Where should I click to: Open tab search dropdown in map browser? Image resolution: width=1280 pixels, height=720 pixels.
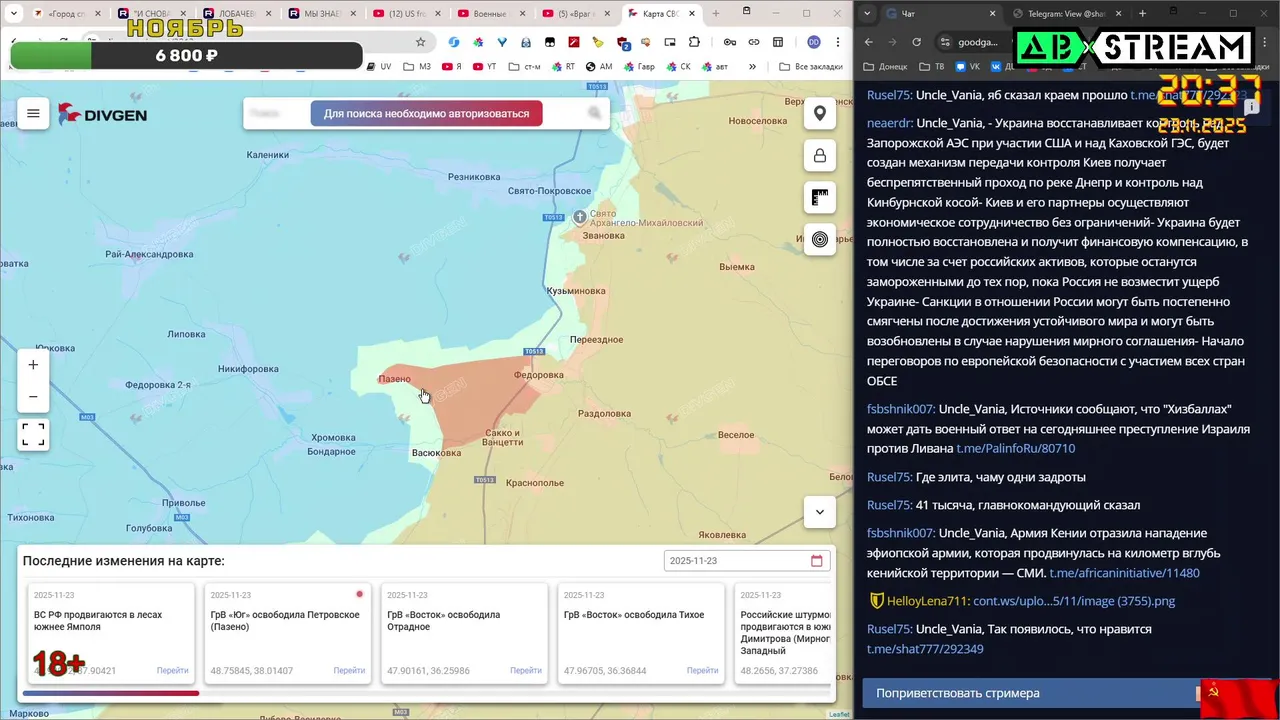click(13, 14)
